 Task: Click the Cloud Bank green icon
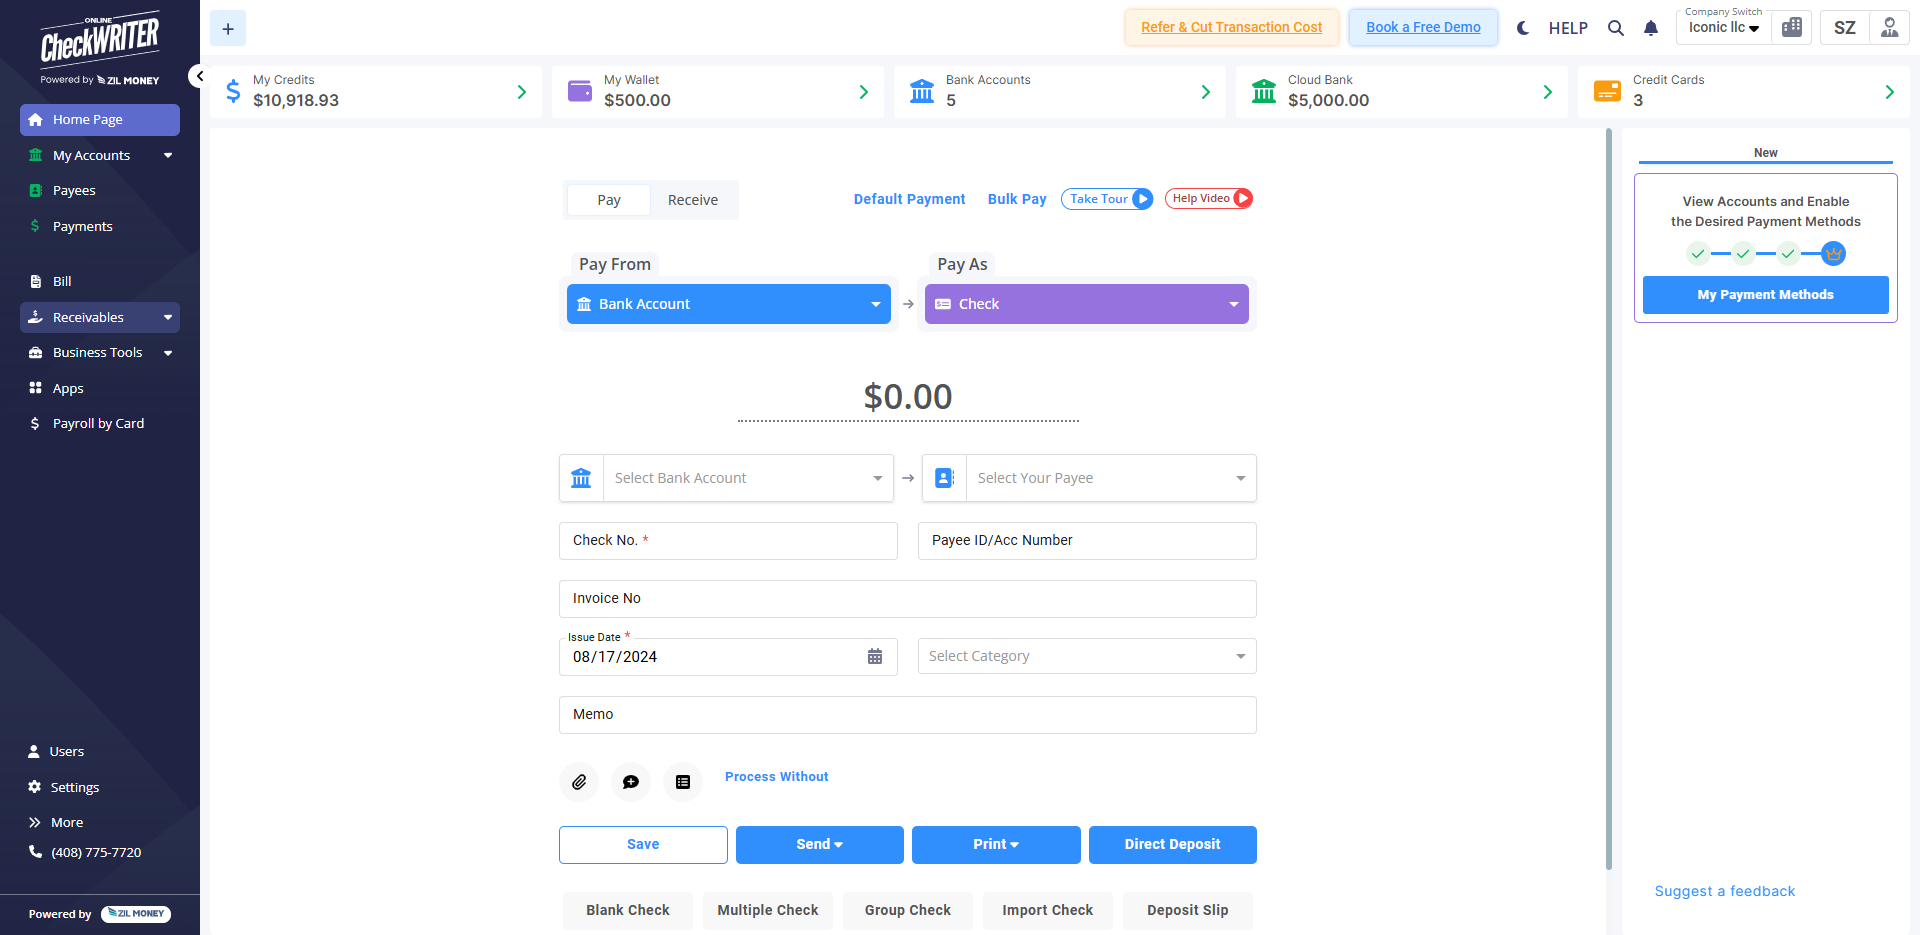(x=1264, y=92)
